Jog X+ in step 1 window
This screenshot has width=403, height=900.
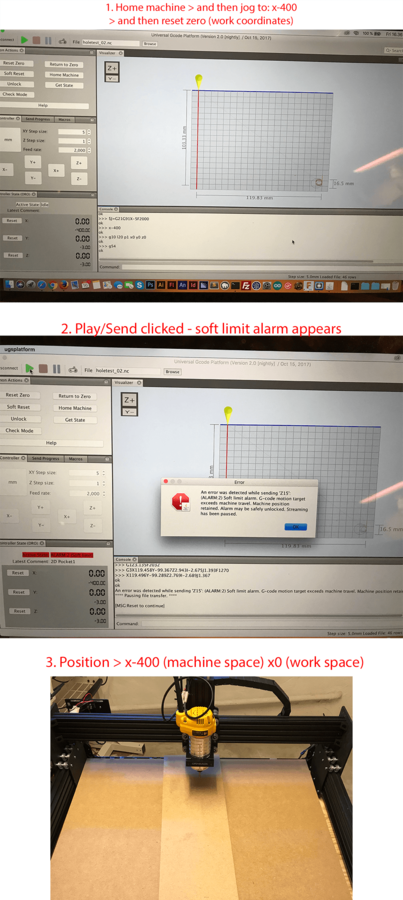pyautogui.click(x=56, y=170)
